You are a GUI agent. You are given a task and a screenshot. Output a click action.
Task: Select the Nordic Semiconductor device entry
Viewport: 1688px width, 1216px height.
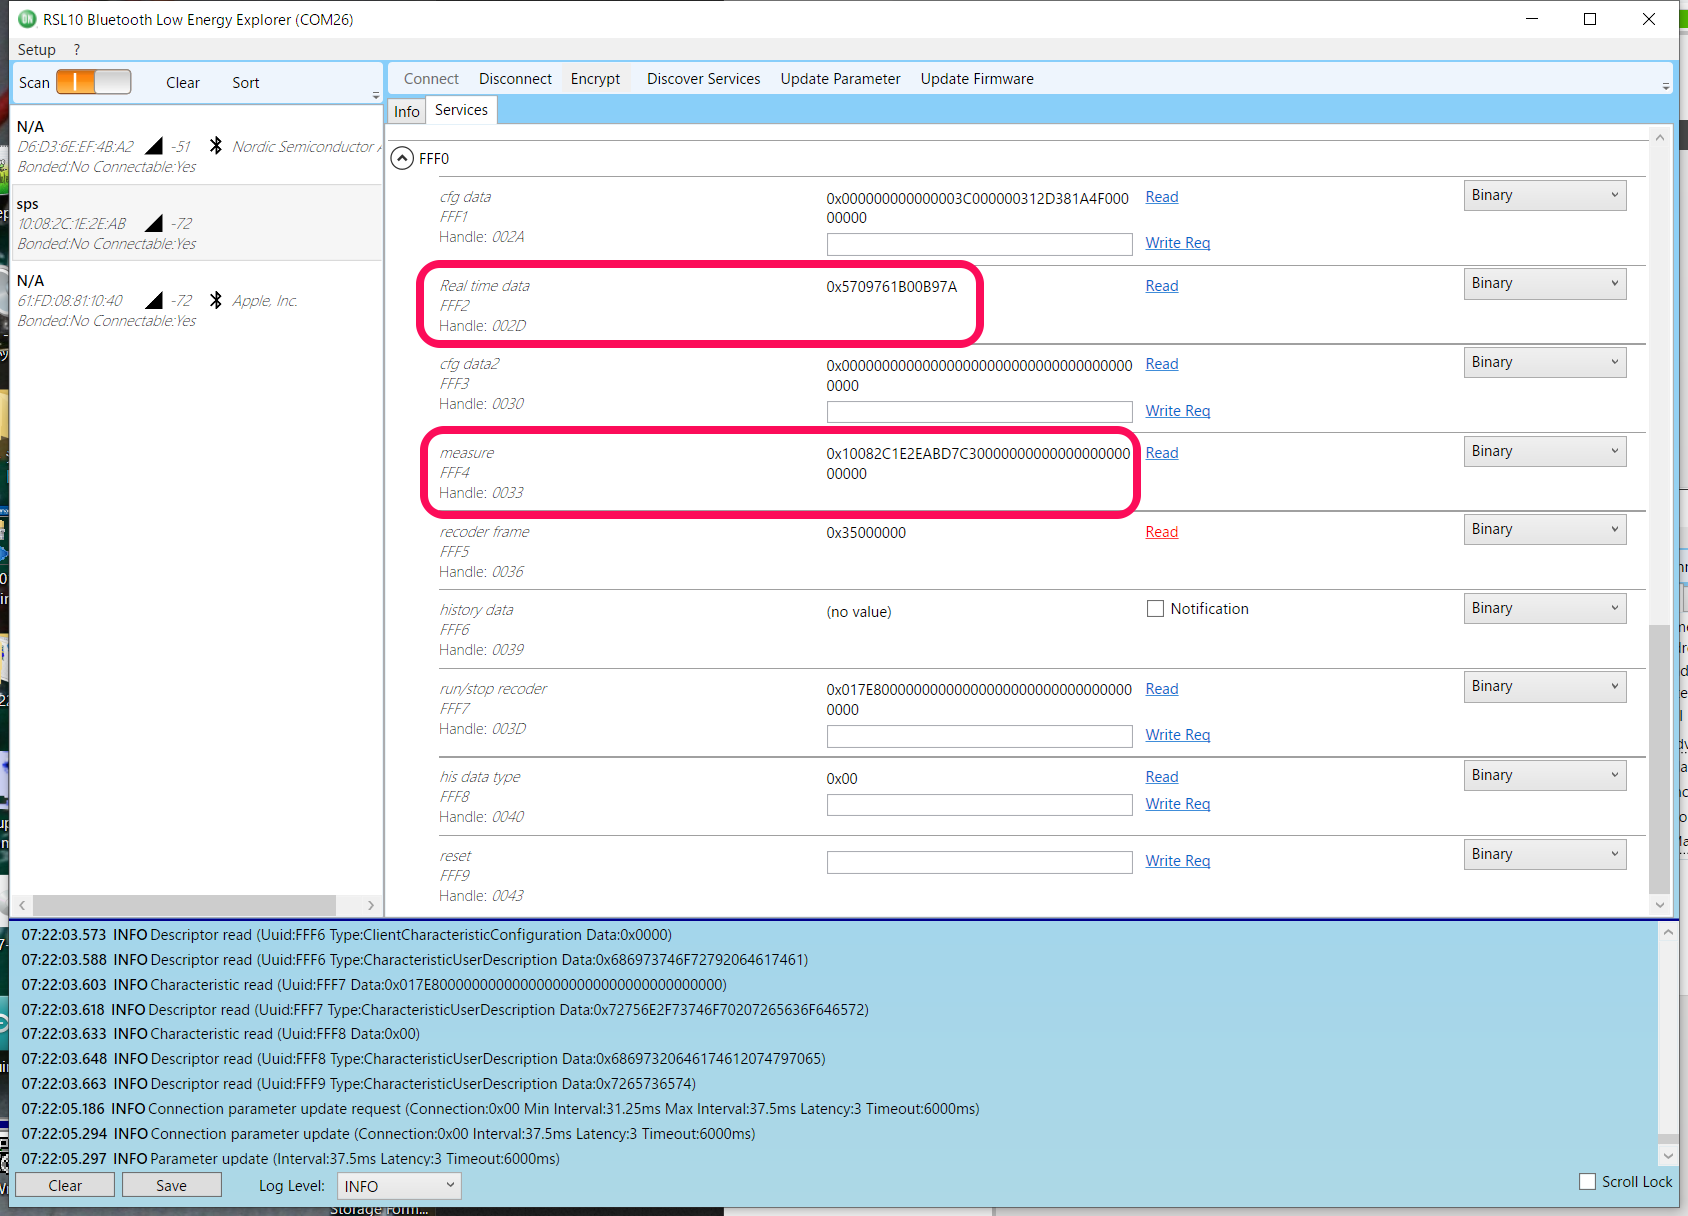point(197,146)
